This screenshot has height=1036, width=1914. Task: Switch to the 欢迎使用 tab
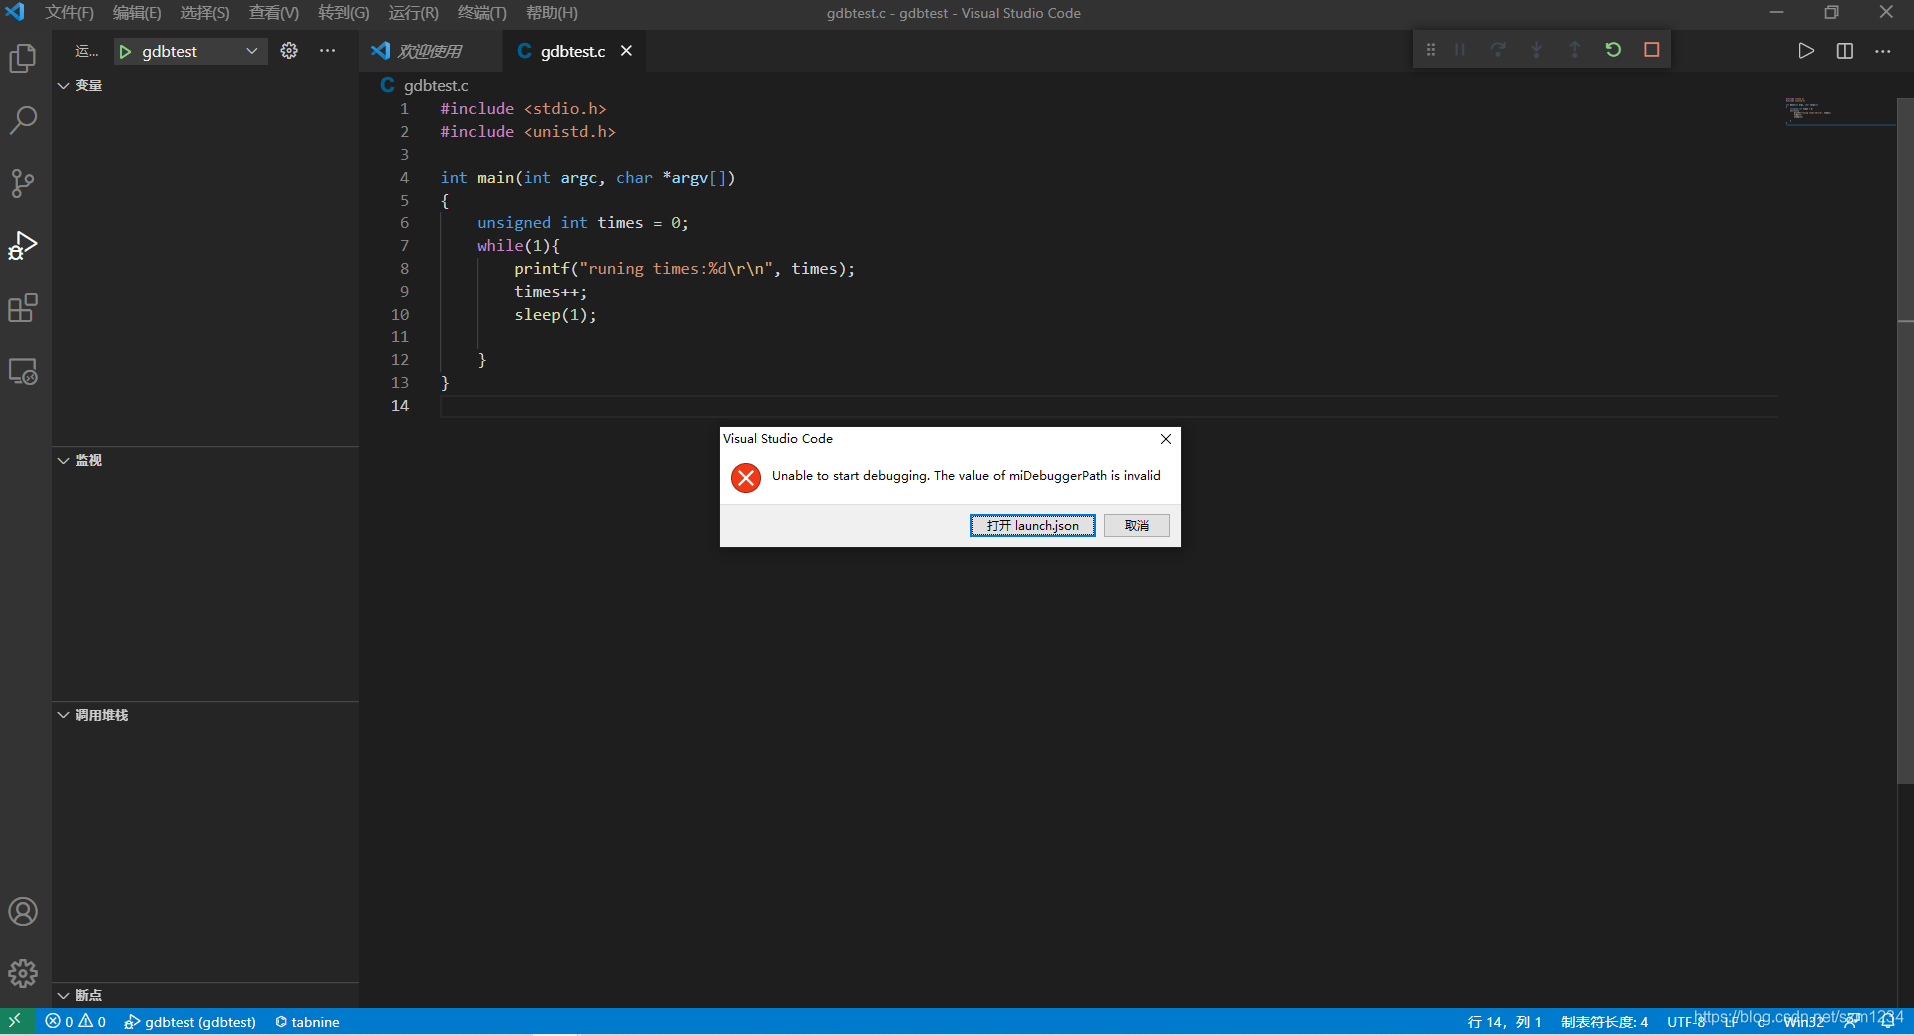[x=430, y=51]
